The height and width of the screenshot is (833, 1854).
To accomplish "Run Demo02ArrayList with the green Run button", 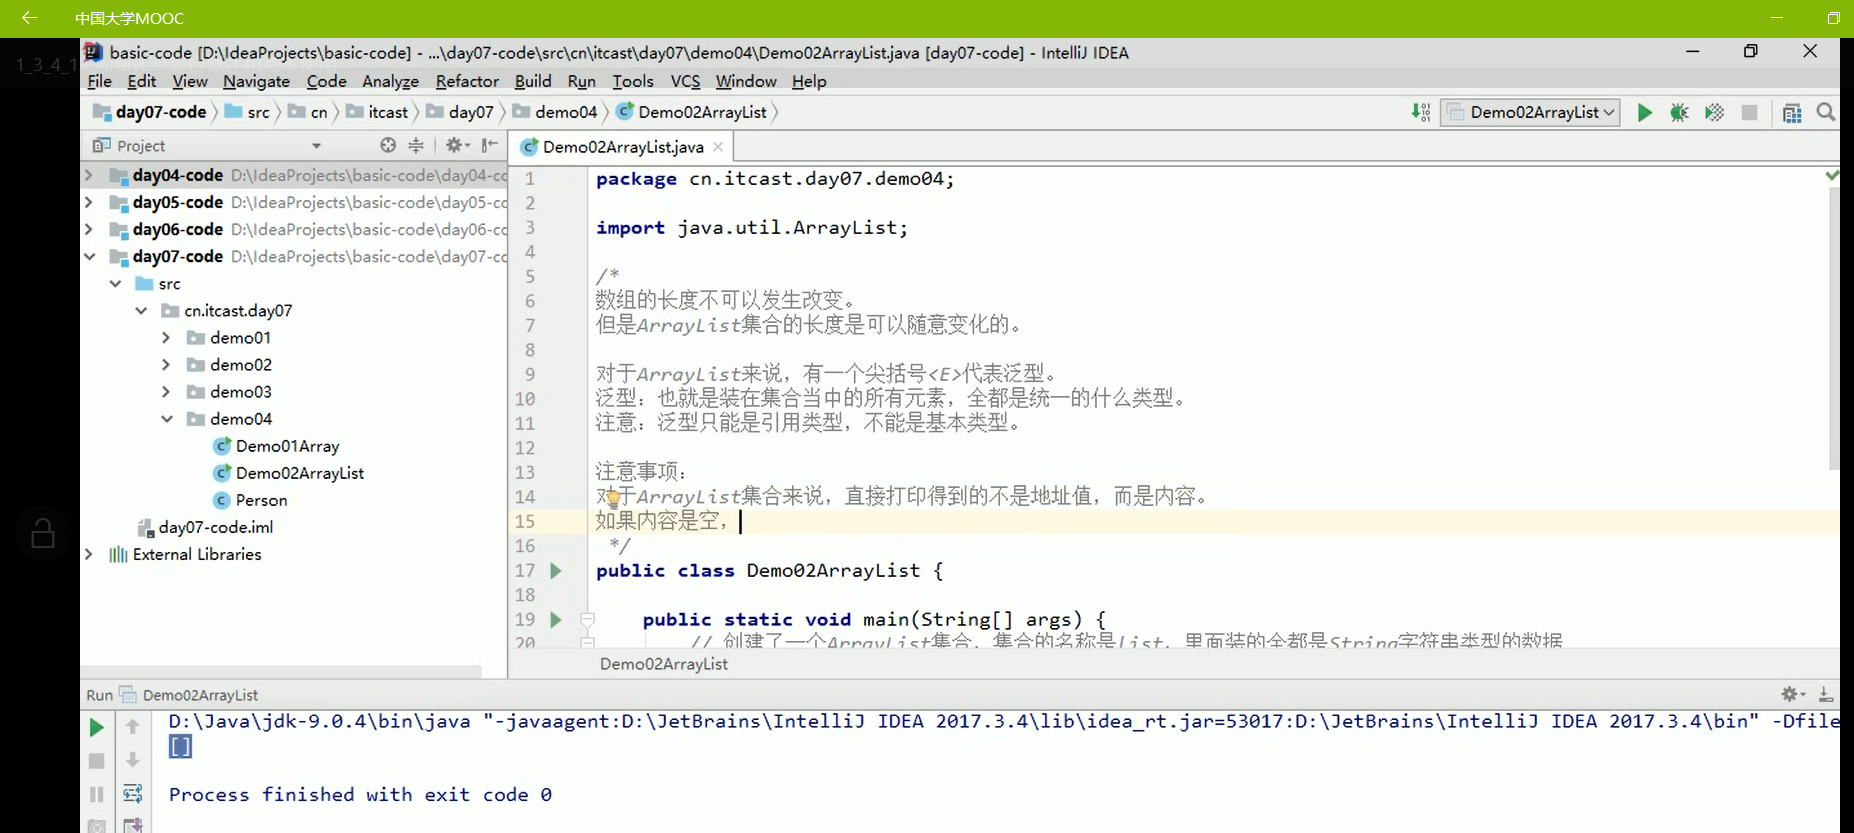I will pos(1644,113).
